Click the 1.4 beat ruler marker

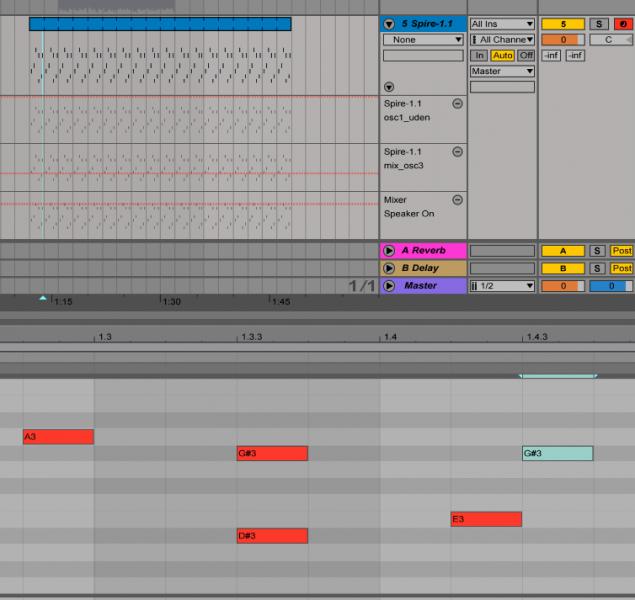tap(390, 337)
